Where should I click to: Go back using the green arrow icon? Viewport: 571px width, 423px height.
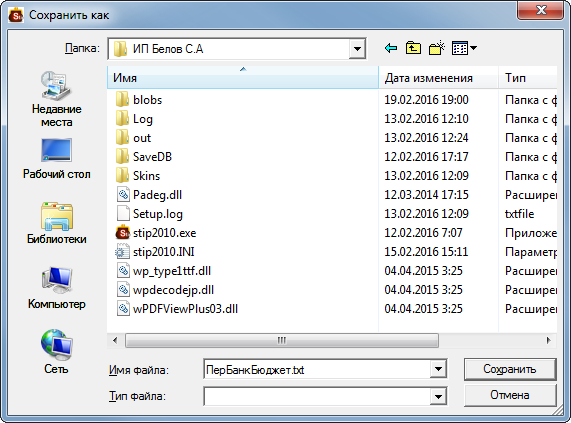click(391, 48)
